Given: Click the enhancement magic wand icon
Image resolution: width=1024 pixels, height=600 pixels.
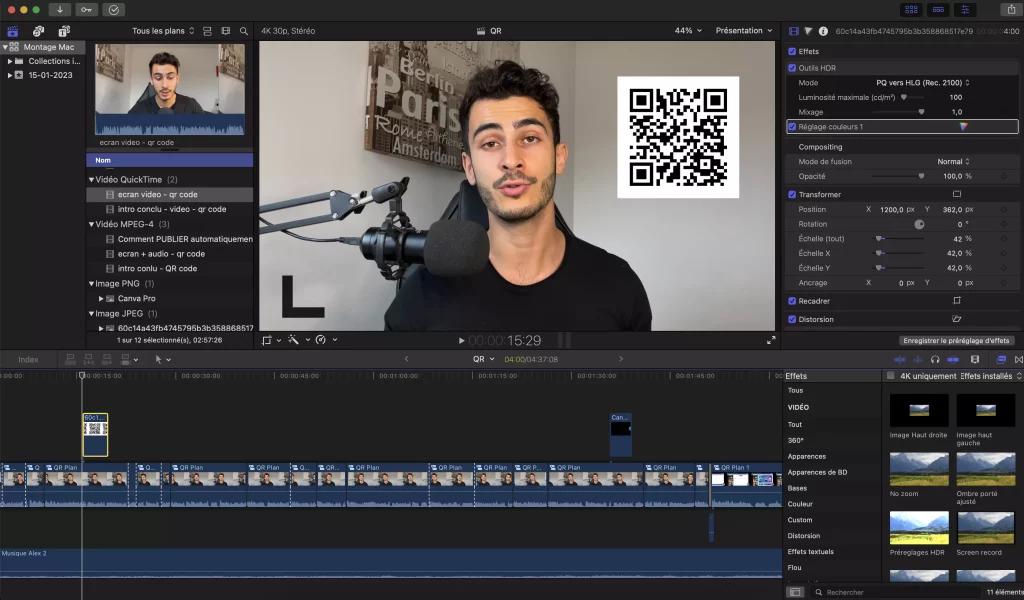Looking at the screenshot, I should tap(293, 339).
